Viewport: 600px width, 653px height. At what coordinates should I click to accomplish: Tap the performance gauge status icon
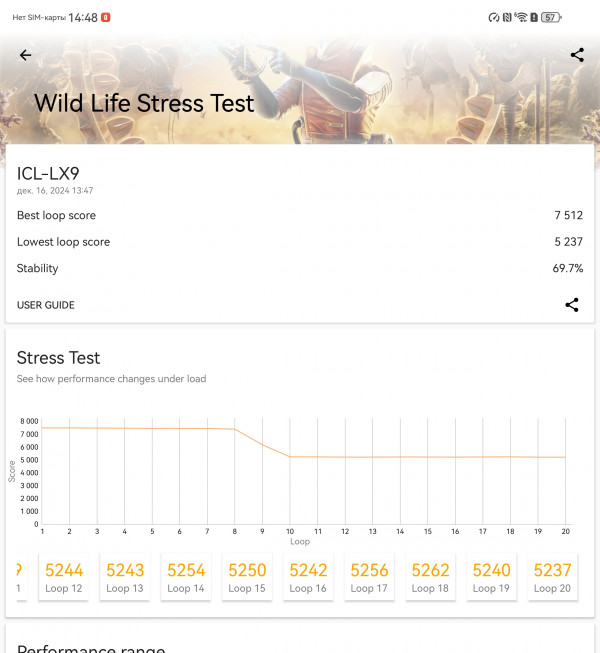click(x=494, y=17)
